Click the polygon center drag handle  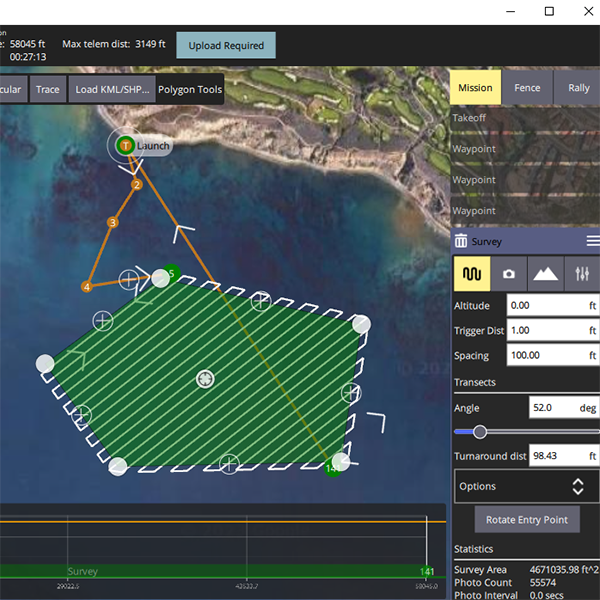pos(205,378)
